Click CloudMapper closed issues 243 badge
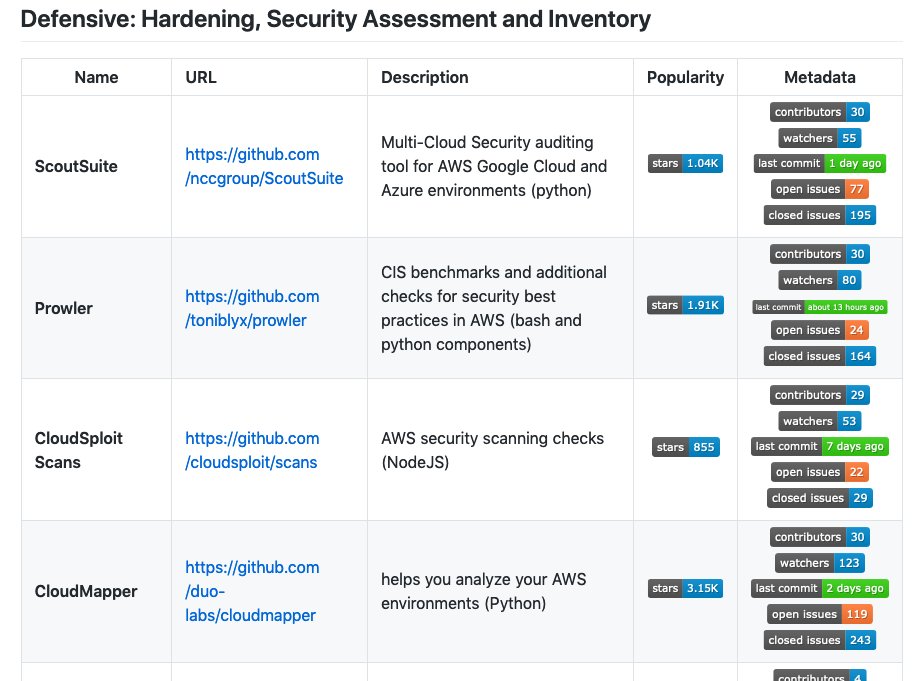 (820, 640)
